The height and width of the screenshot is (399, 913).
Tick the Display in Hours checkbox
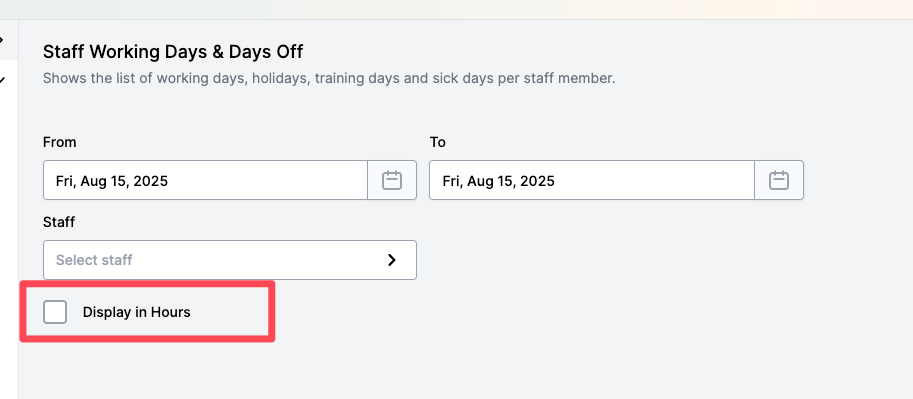tap(55, 312)
